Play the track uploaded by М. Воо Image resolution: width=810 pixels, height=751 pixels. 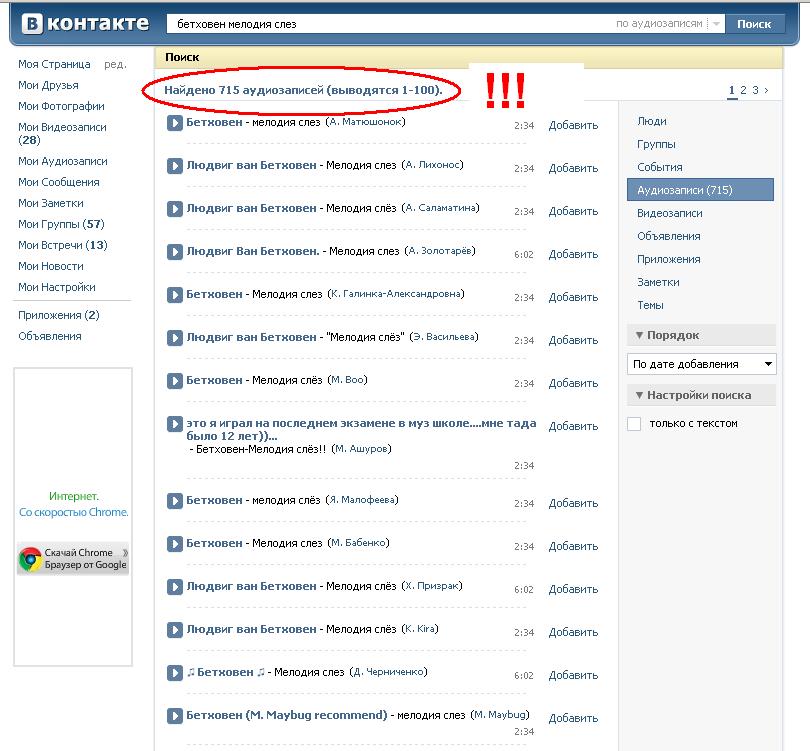tap(174, 381)
